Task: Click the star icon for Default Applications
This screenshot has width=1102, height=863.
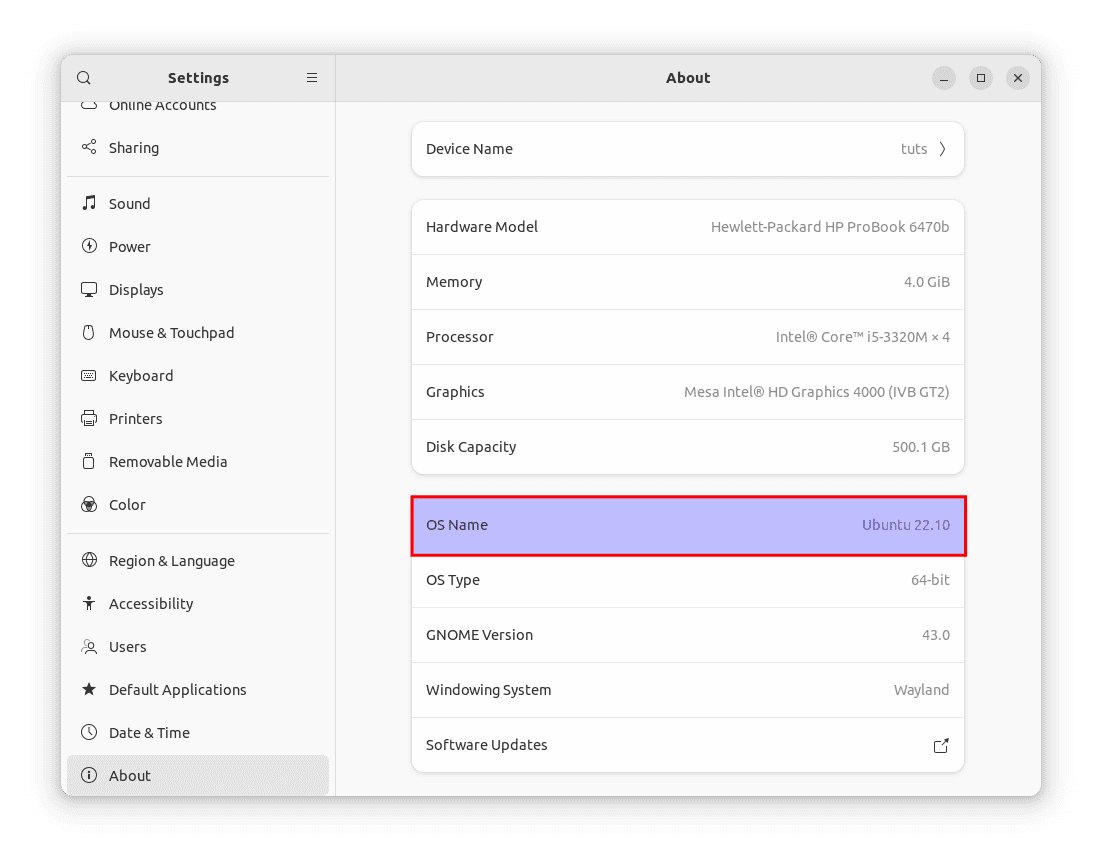Action: tap(89, 689)
